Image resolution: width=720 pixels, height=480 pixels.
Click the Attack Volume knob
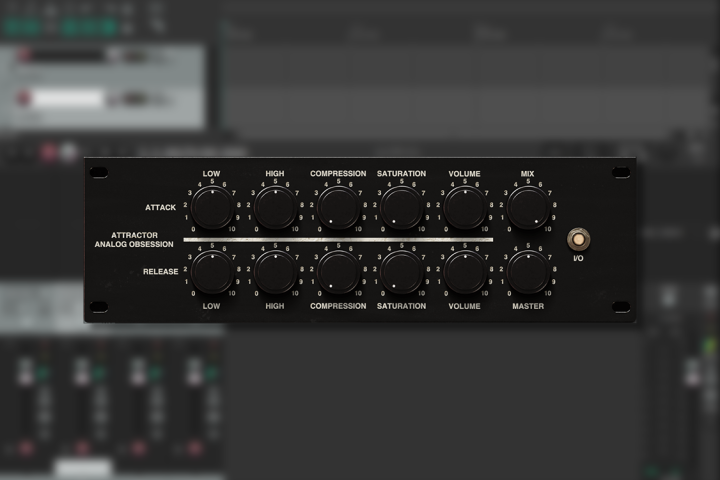(465, 208)
